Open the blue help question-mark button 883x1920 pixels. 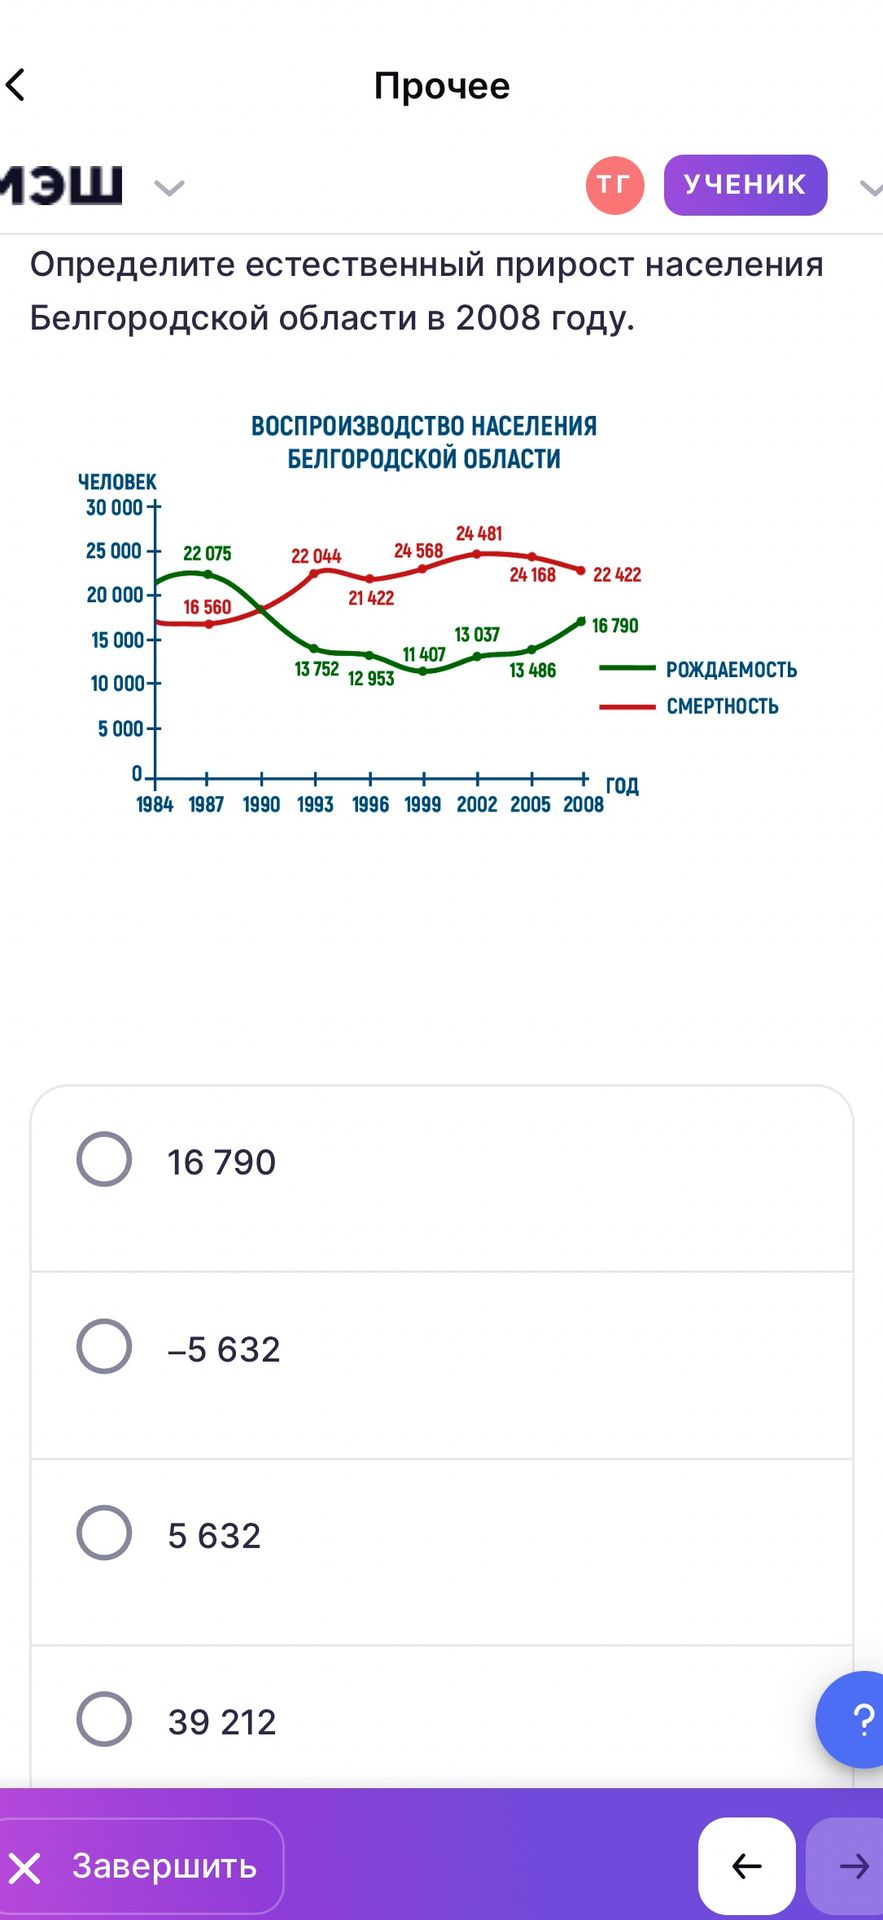[x=851, y=1719]
